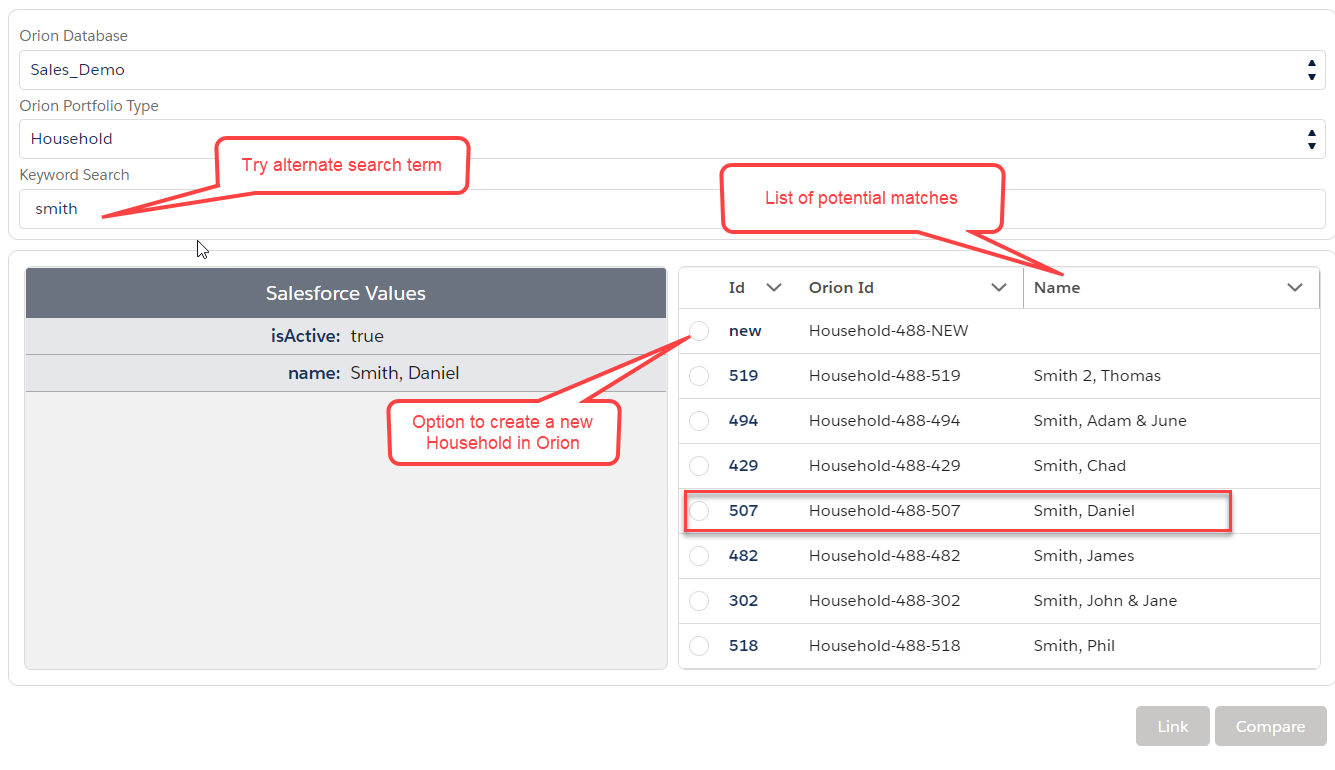Click the Salesforce Values panel header
The image size is (1335, 770).
tap(346, 293)
